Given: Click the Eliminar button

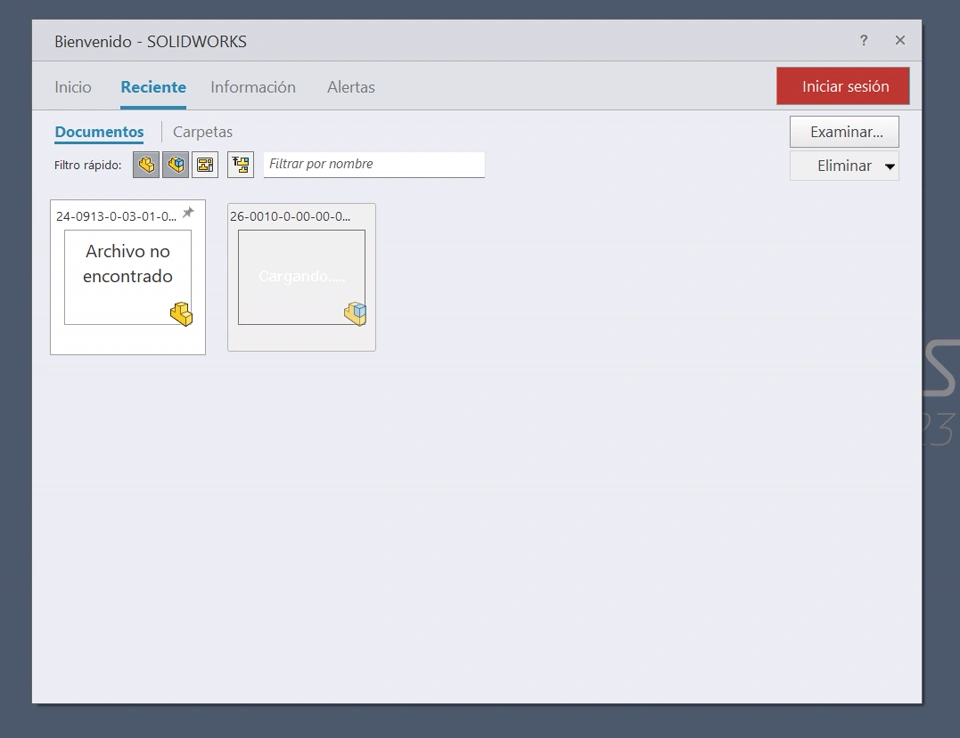Looking at the screenshot, I should tap(844, 165).
